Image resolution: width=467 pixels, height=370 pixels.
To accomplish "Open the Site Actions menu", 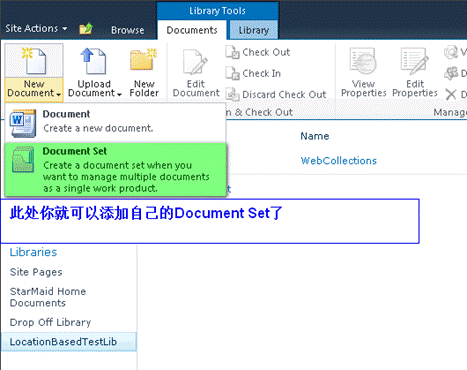I will click(x=36, y=29).
